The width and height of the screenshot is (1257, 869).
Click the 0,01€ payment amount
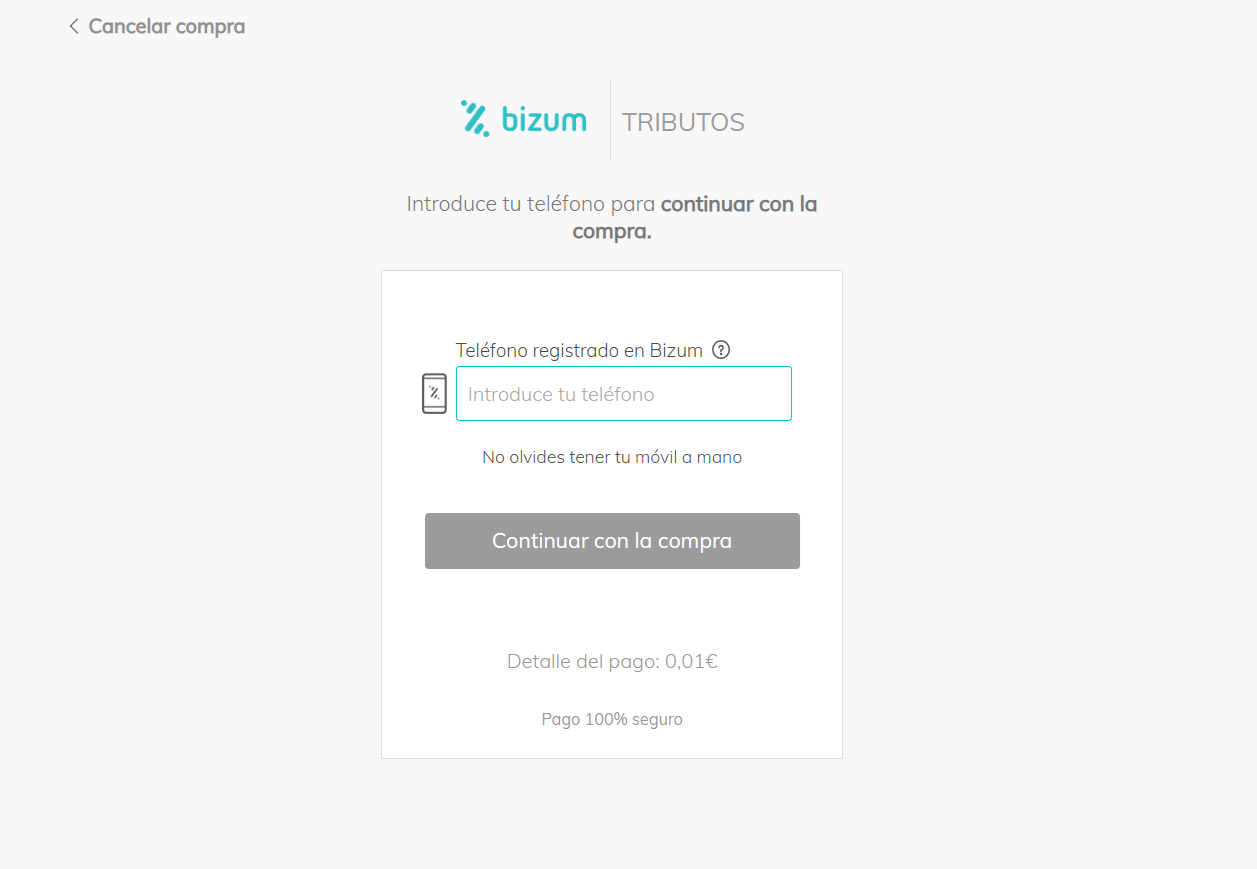pos(692,661)
